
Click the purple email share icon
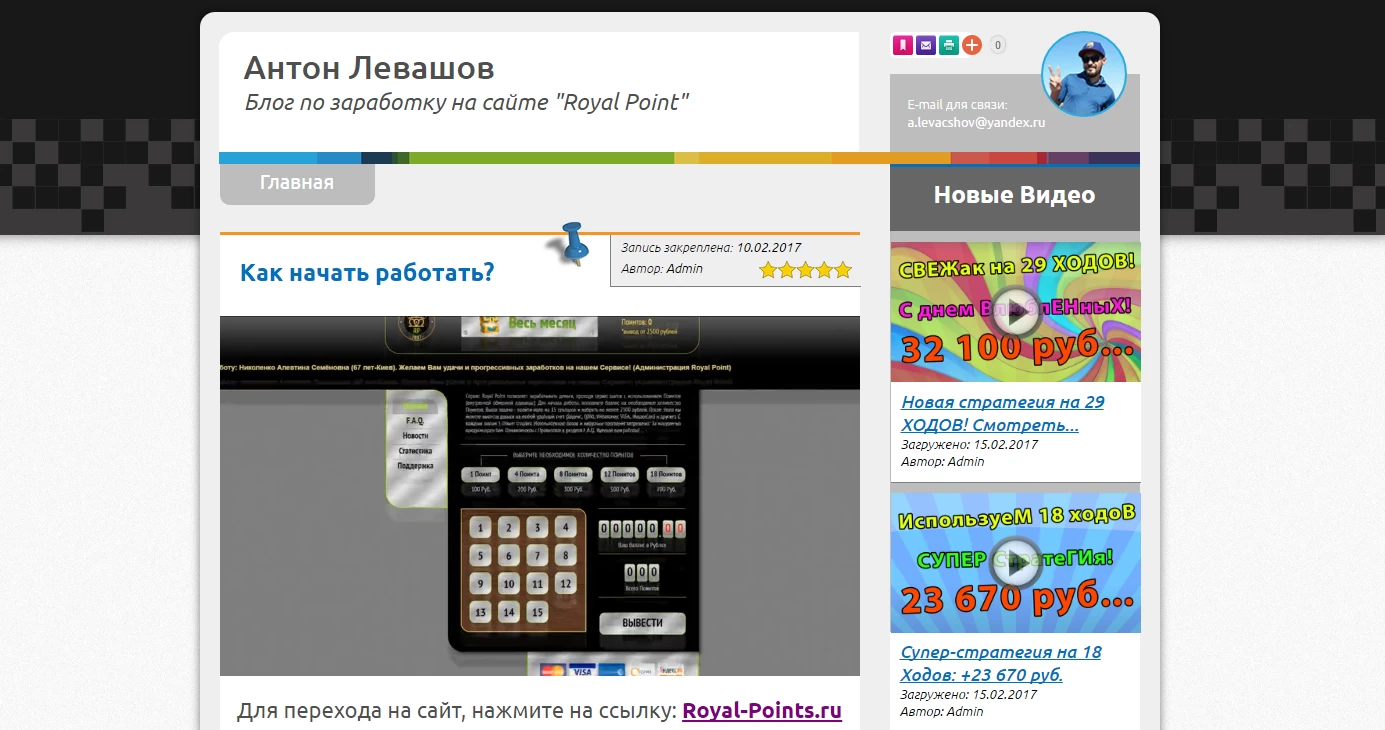pyautogui.click(x=925, y=45)
